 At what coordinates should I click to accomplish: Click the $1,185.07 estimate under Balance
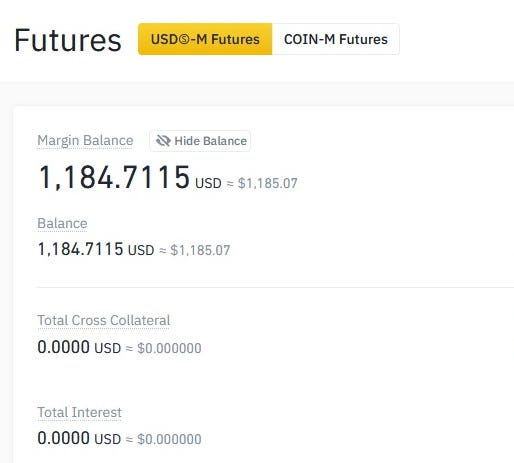[x=200, y=250]
